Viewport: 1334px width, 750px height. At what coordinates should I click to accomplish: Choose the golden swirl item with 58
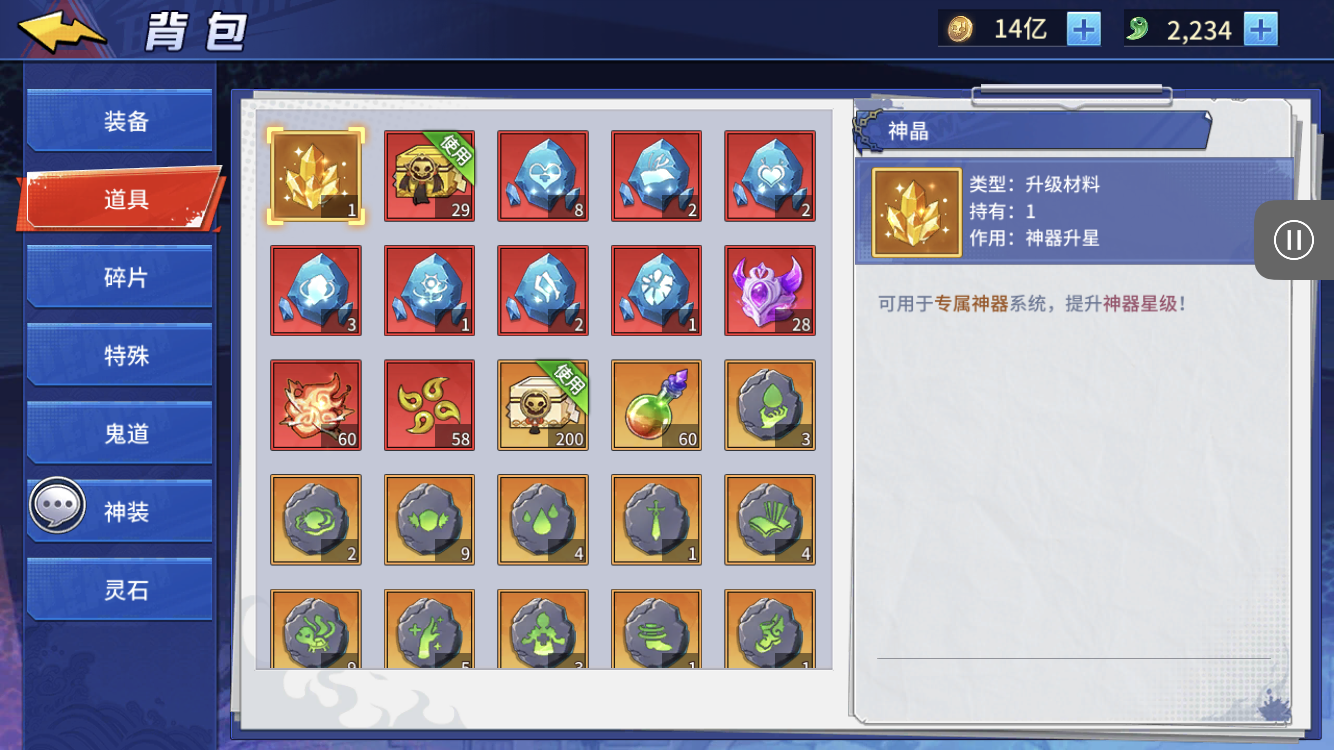(430, 405)
